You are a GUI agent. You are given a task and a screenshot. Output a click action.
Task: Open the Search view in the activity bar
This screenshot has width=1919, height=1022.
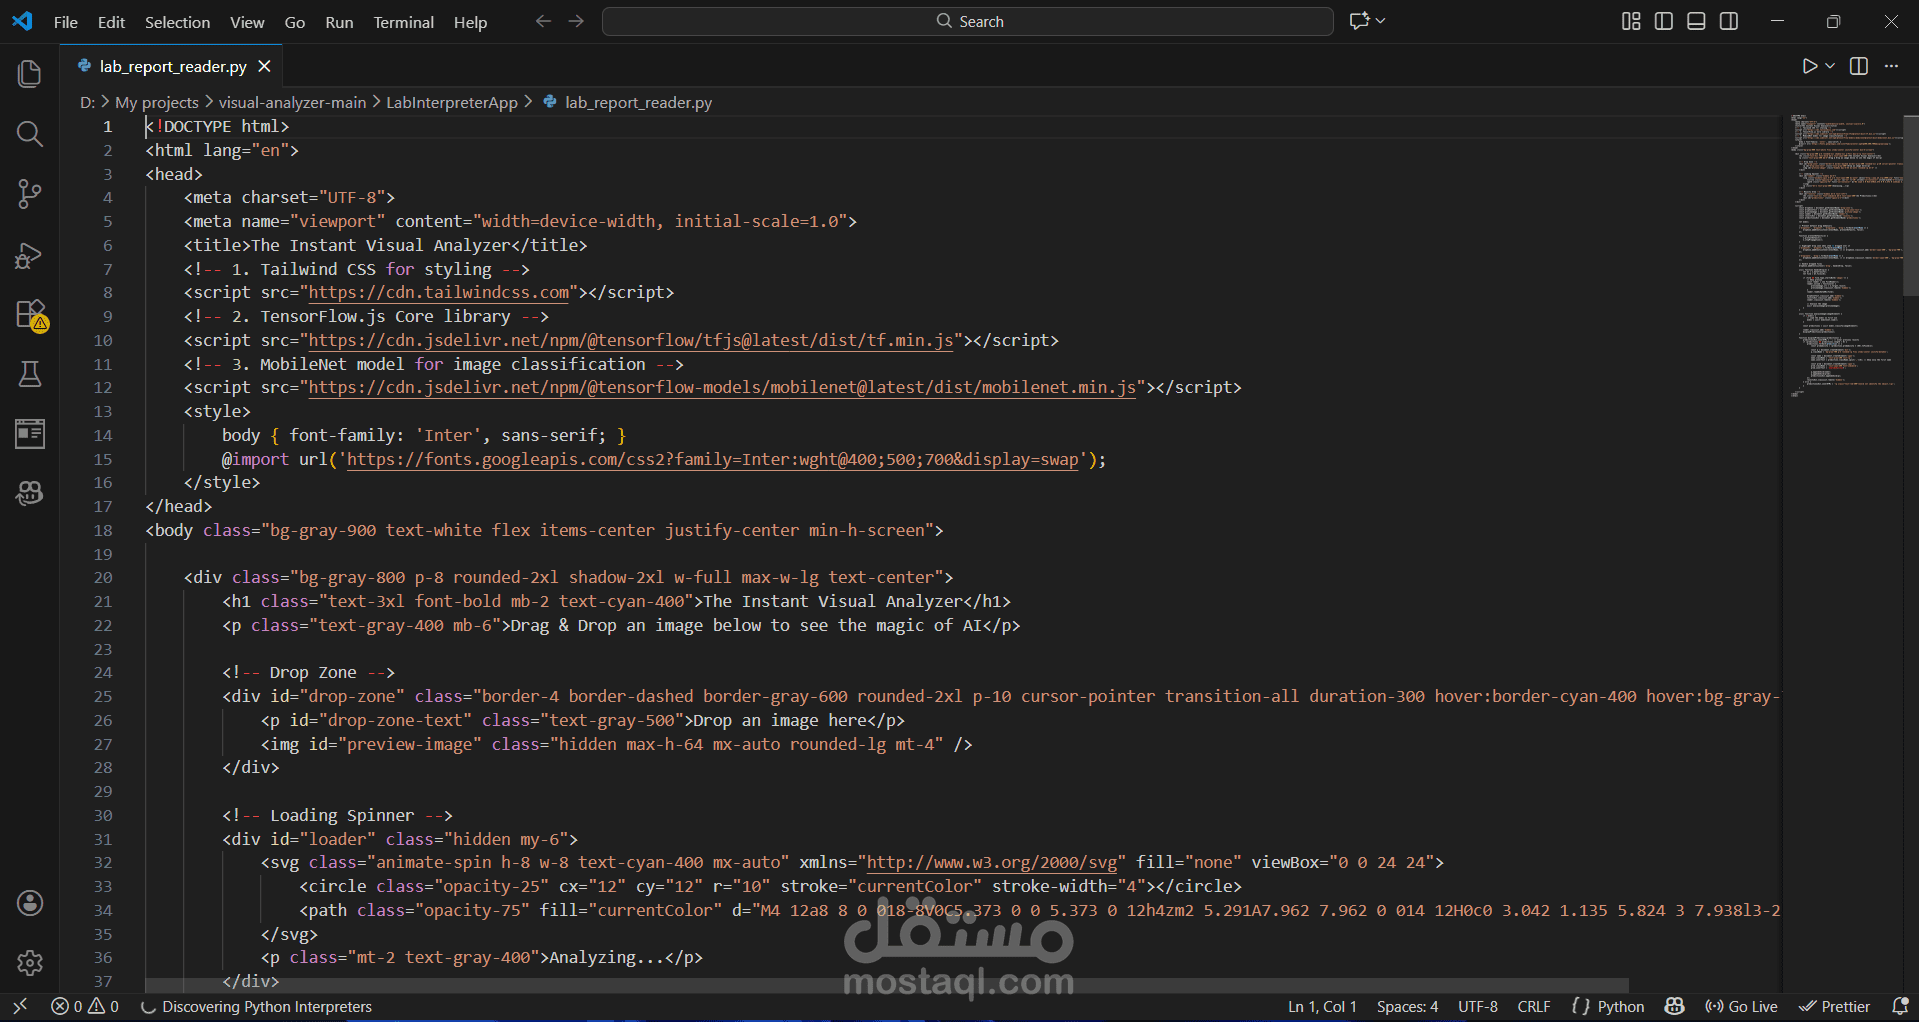(30, 134)
